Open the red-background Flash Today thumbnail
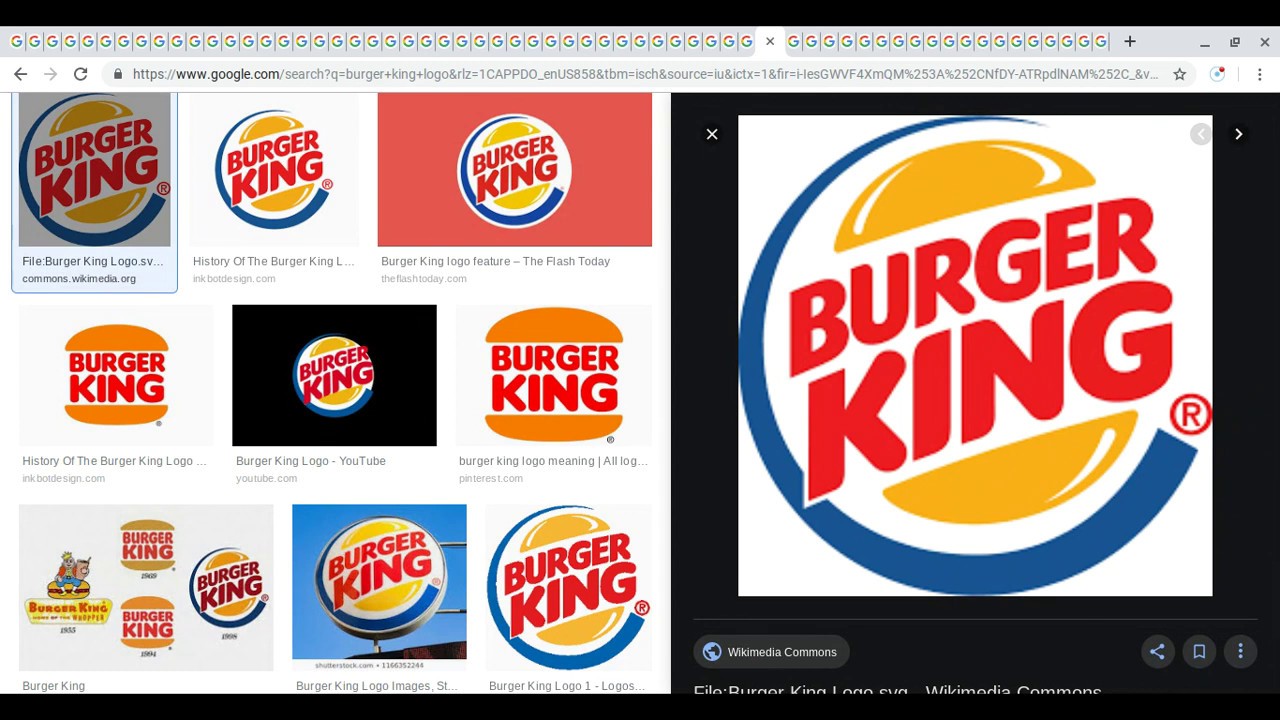The height and width of the screenshot is (720, 1280). pyautogui.click(x=514, y=170)
